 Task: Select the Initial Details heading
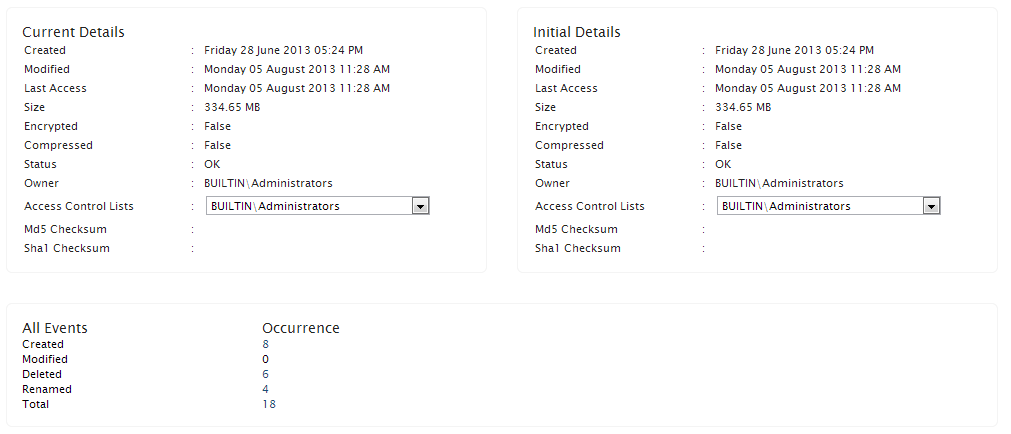tap(576, 32)
